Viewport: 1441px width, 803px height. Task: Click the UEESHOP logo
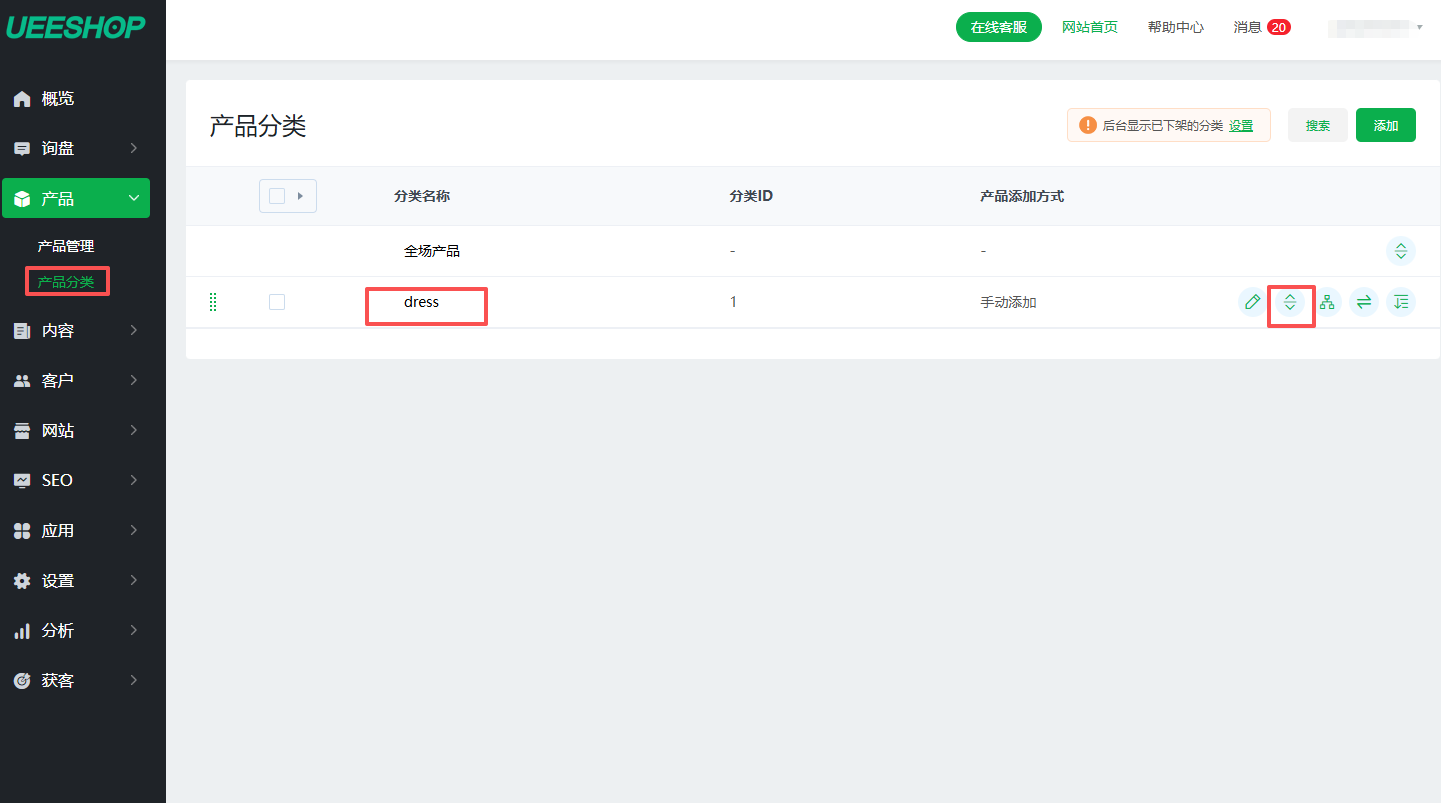pos(76,27)
